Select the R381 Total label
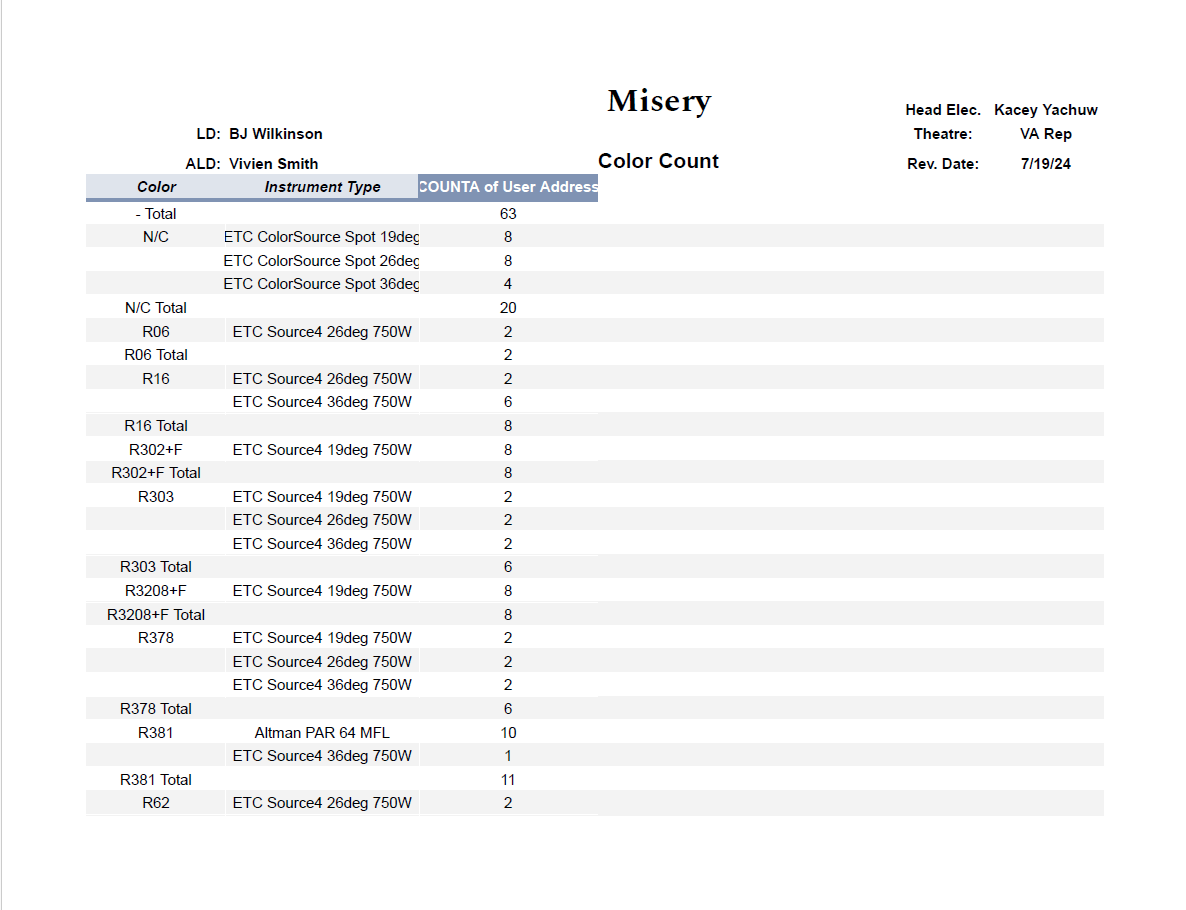 [x=156, y=780]
